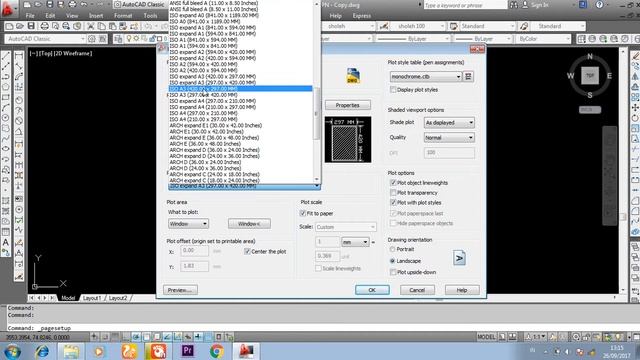Select Landscape drawing orientation
Image resolution: width=640 pixels, height=360 pixels.
pyautogui.click(x=392, y=260)
